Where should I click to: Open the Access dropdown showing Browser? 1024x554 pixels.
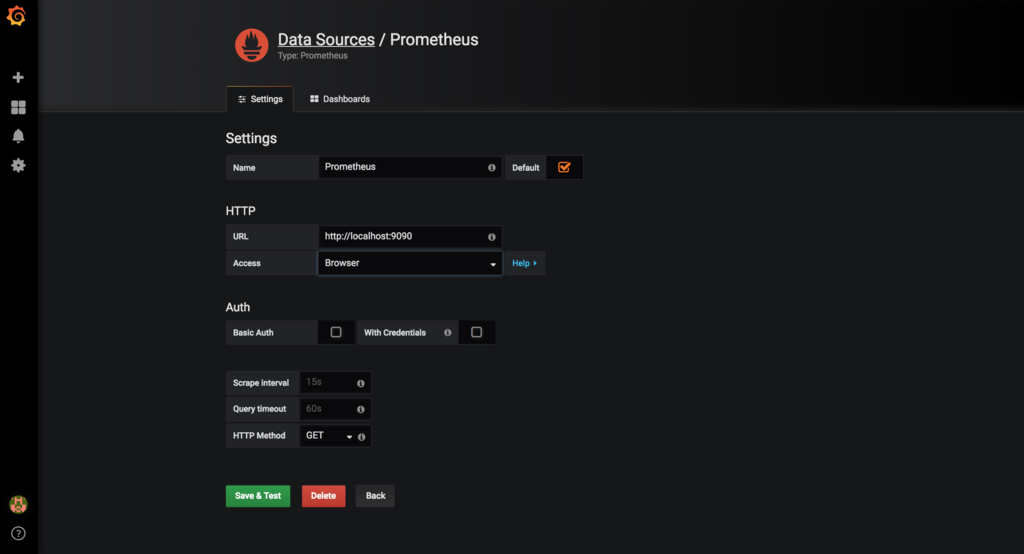(410, 263)
